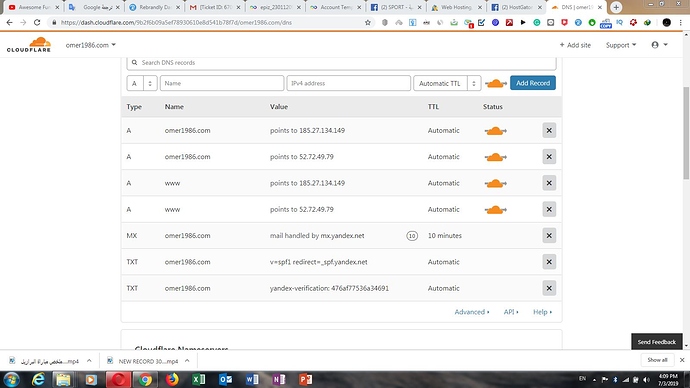Click the Status column header

click(x=492, y=107)
